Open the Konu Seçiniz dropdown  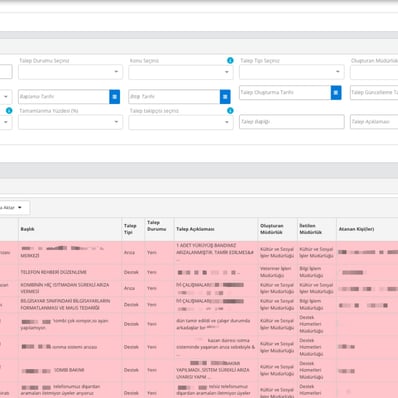(x=181, y=72)
